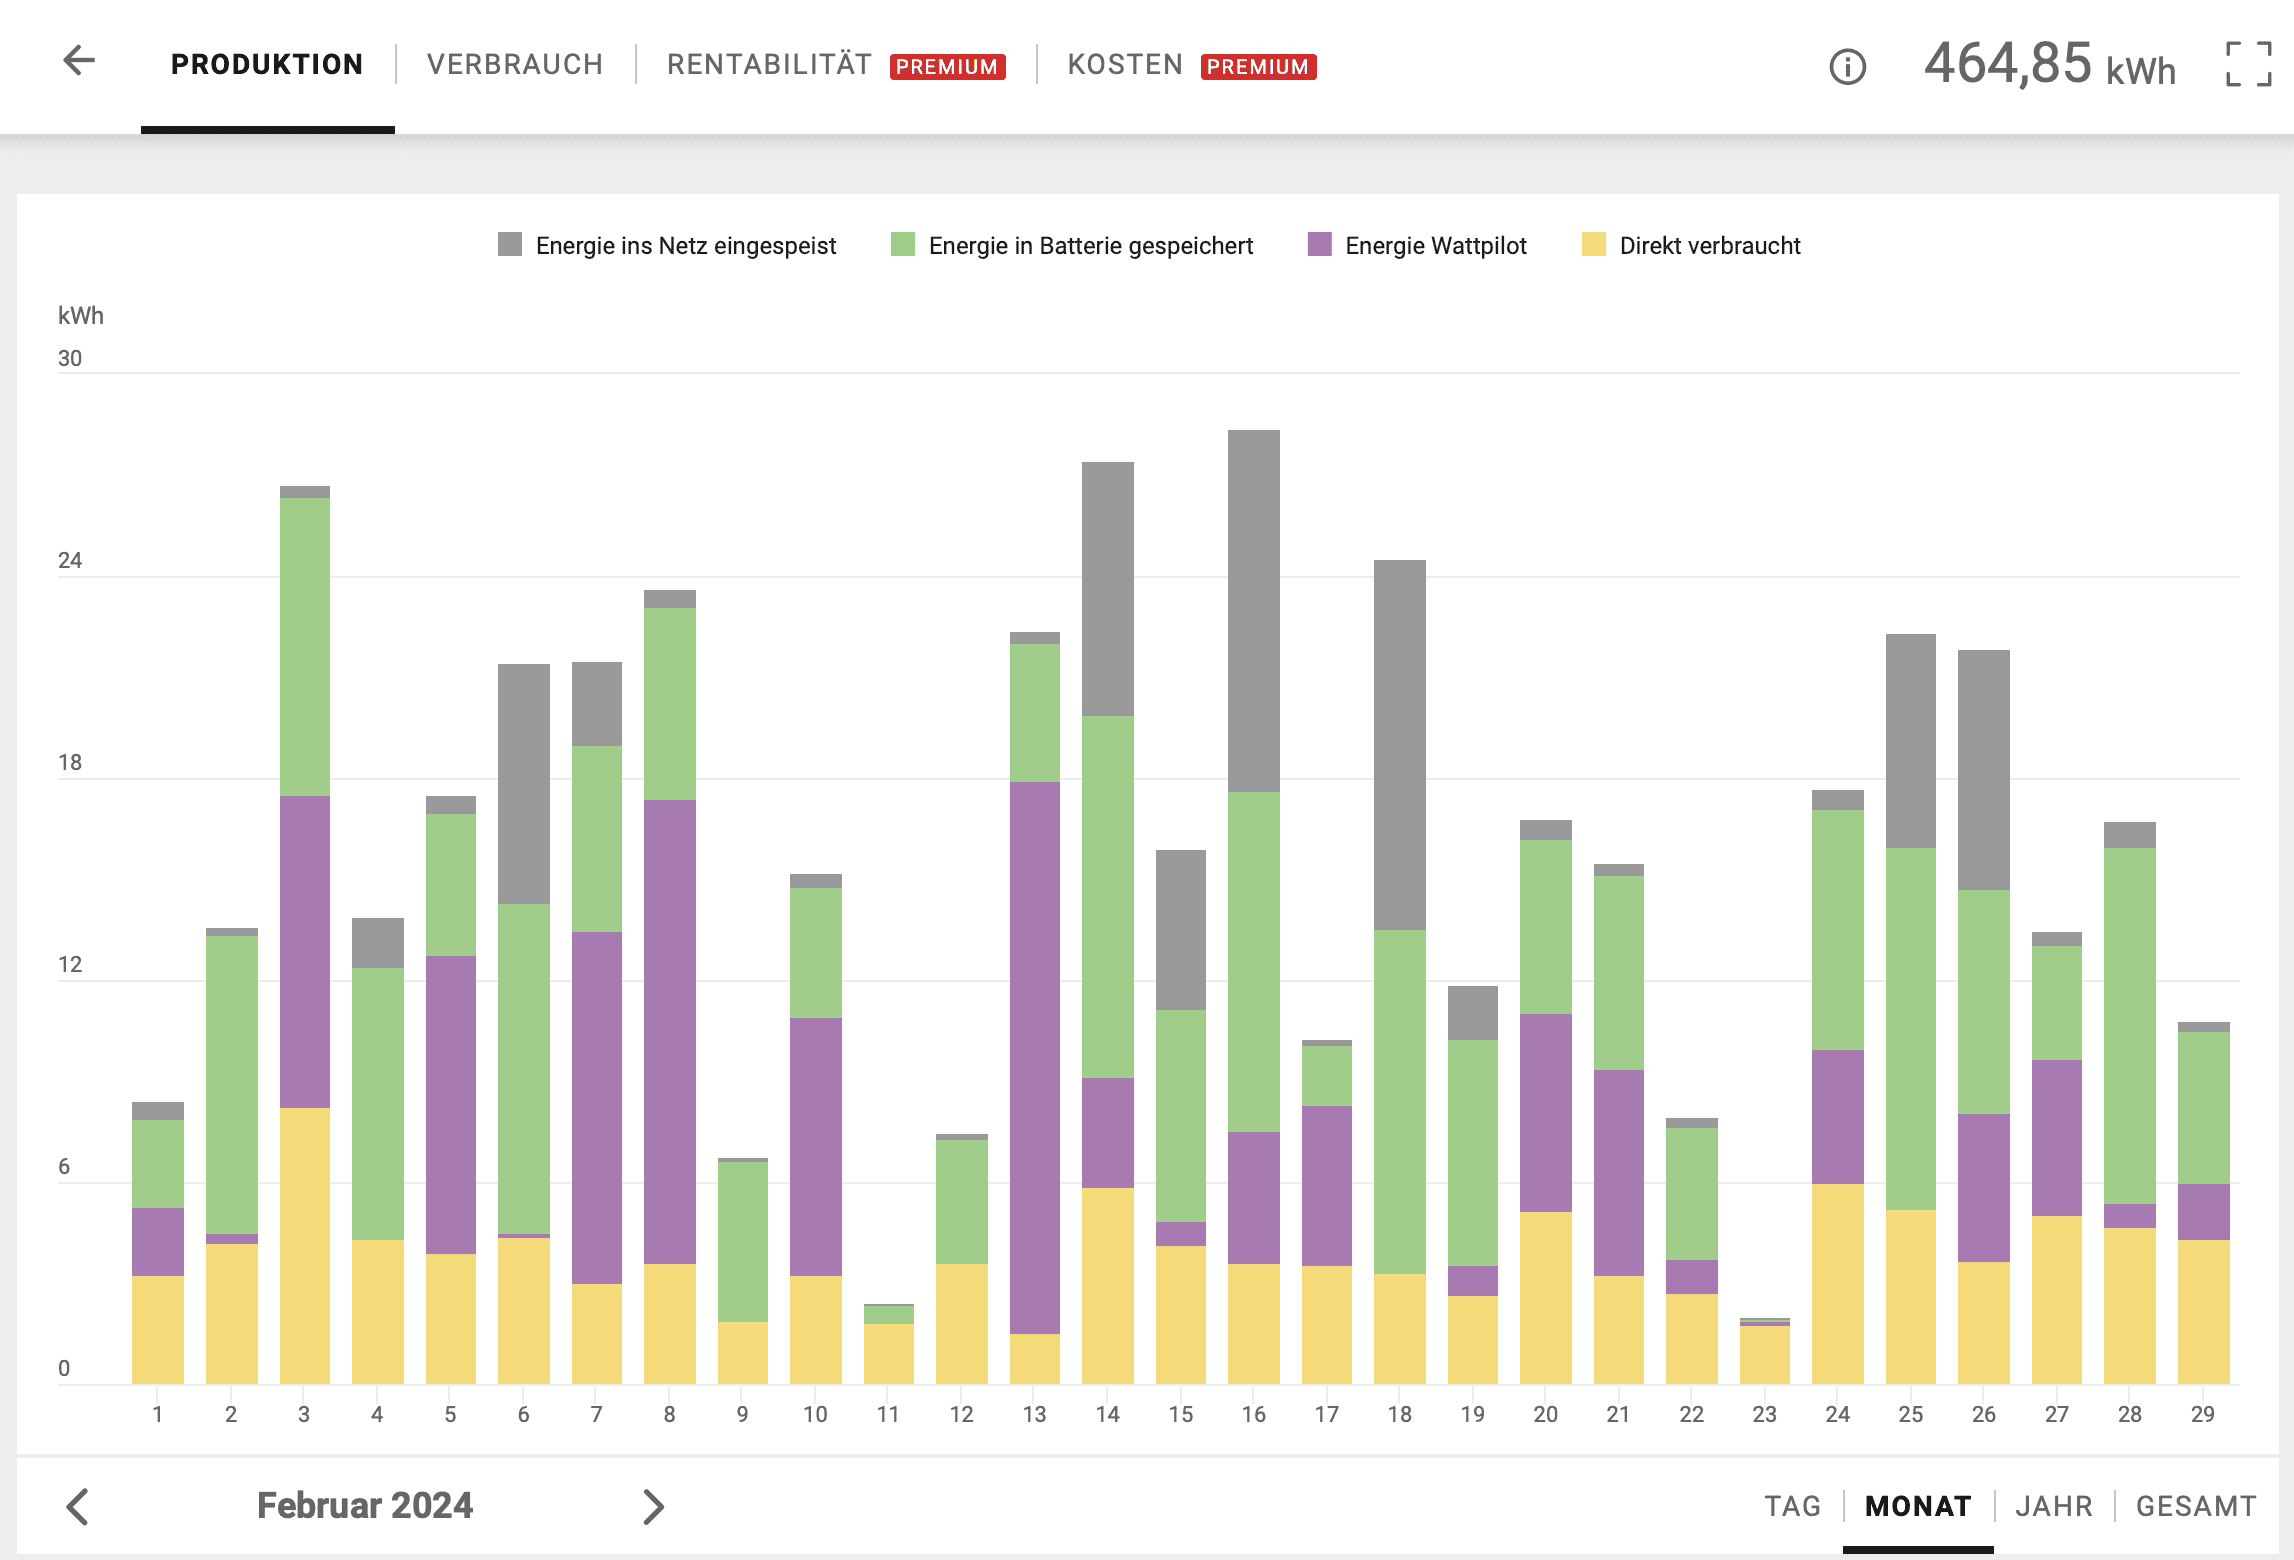
Task: Select the JAHR time range
Action: (x=2054, y=1506)
